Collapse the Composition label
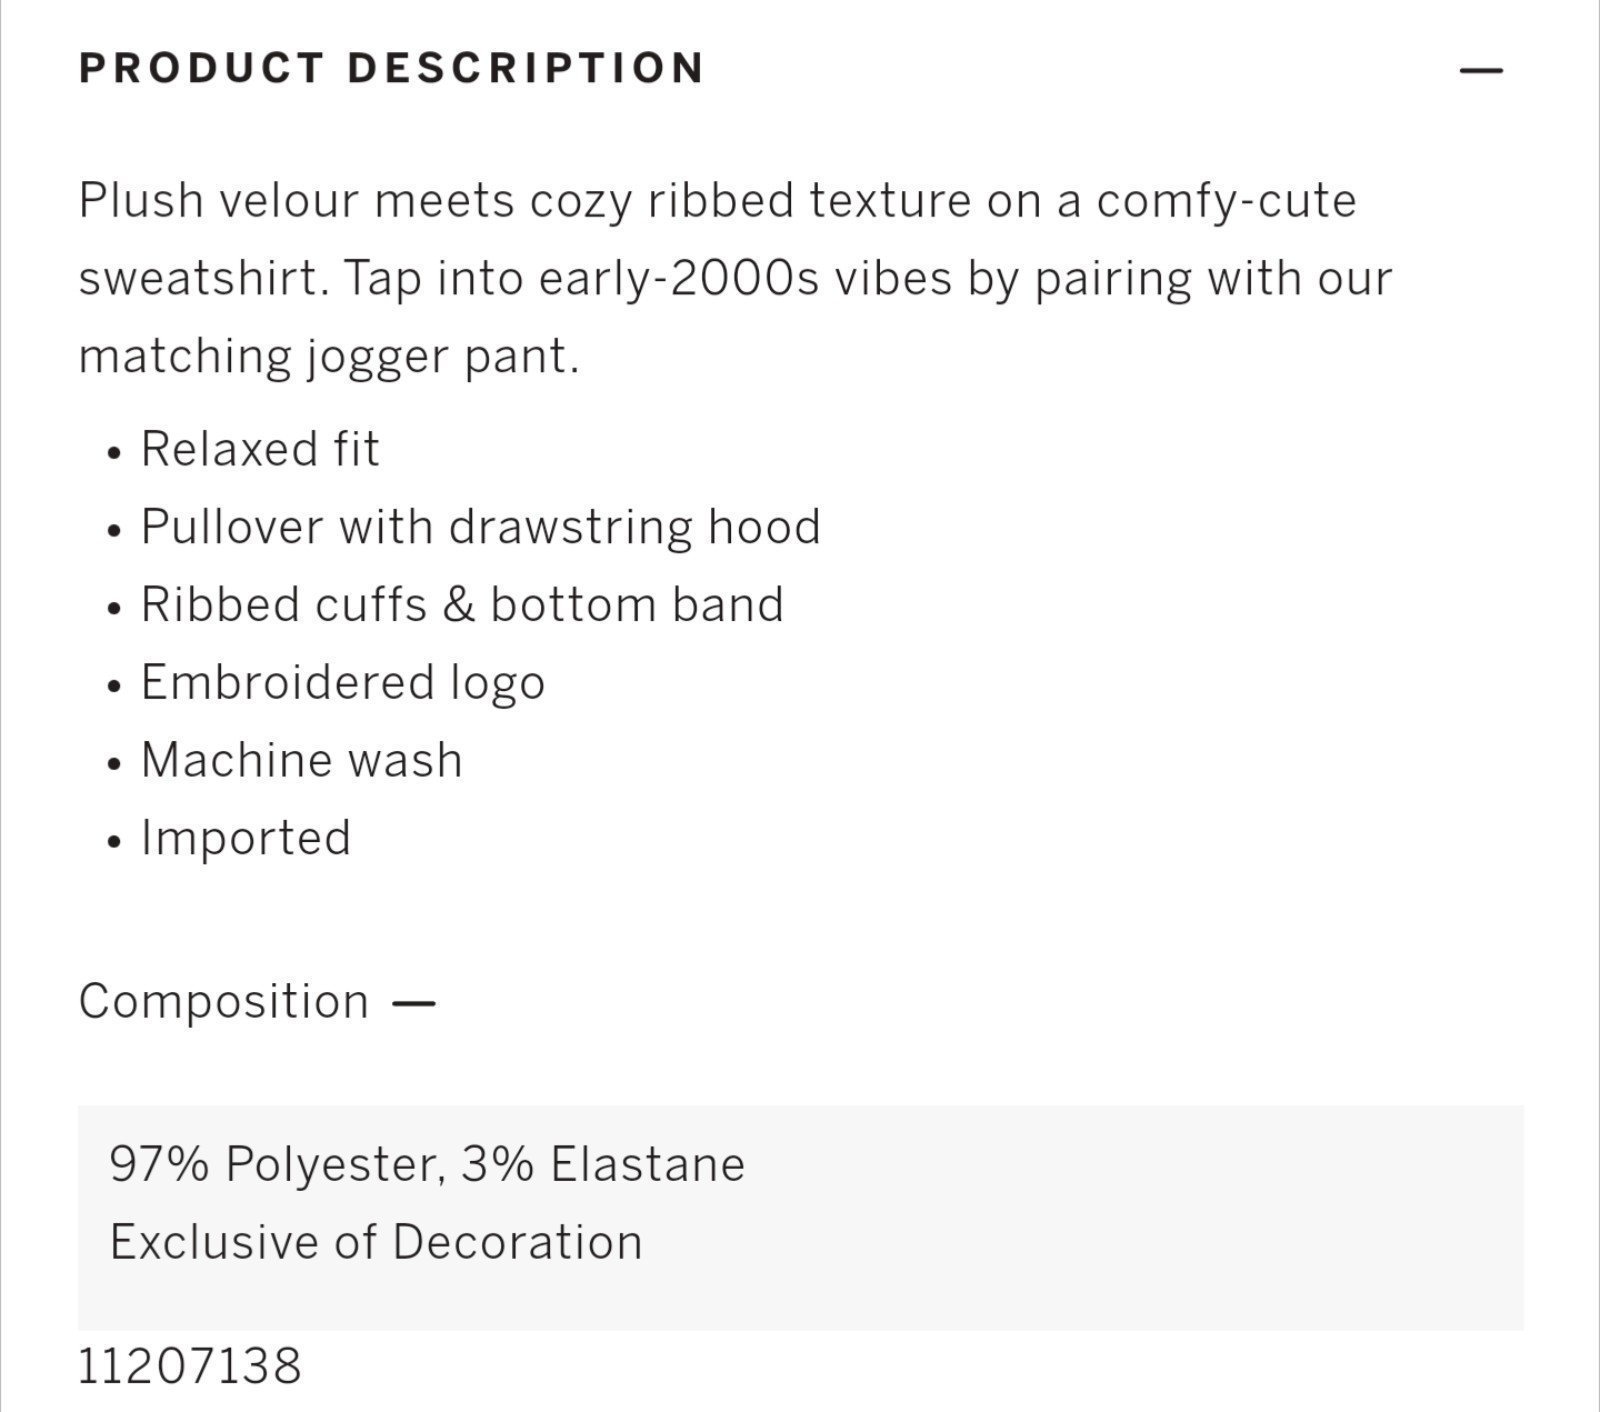 pyautogui.click(x=224, y=1001)
